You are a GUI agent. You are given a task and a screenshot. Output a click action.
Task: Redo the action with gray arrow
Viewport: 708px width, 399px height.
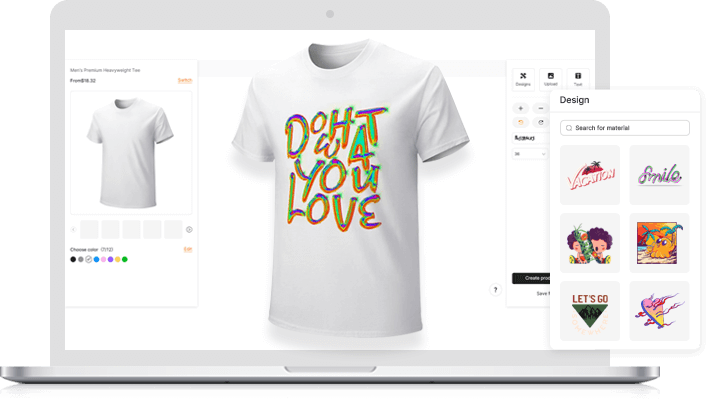[540, 122]
